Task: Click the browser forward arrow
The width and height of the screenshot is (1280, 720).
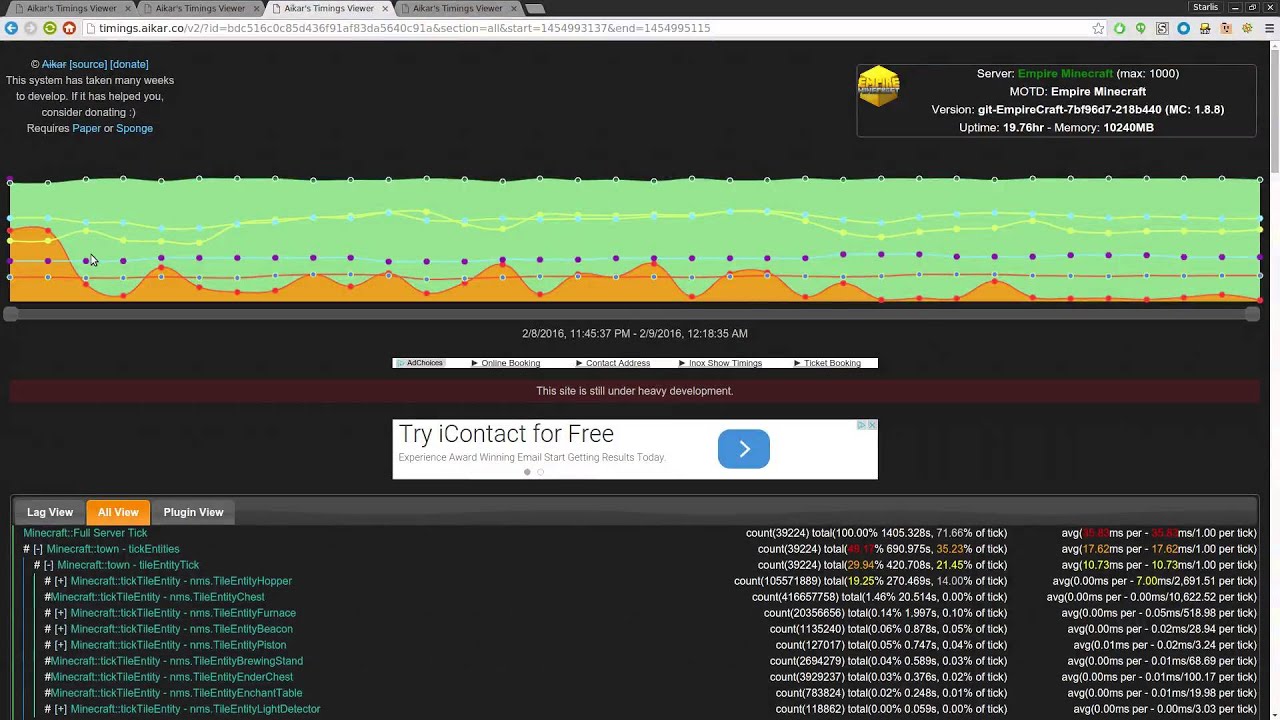Action: [x=30, y=28]
